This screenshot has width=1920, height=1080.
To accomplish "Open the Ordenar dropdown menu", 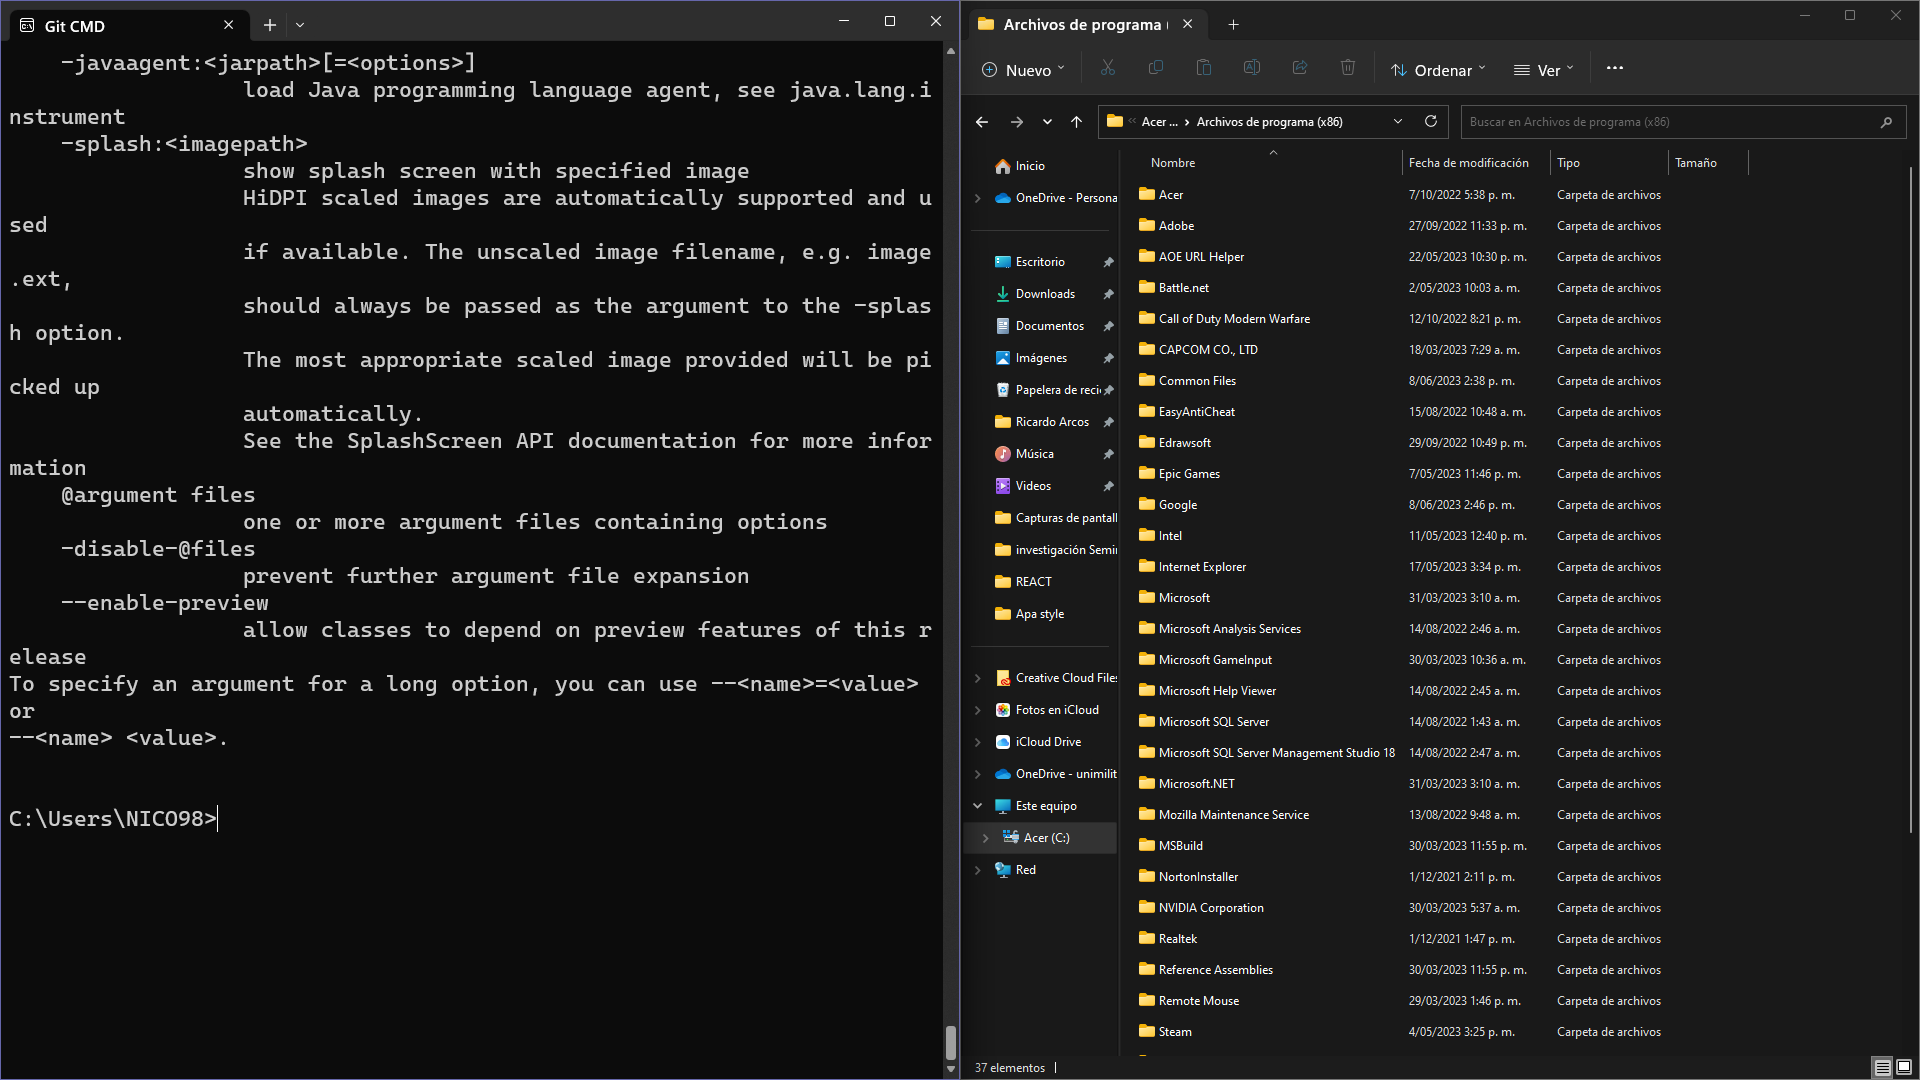I will [1438, 69].
